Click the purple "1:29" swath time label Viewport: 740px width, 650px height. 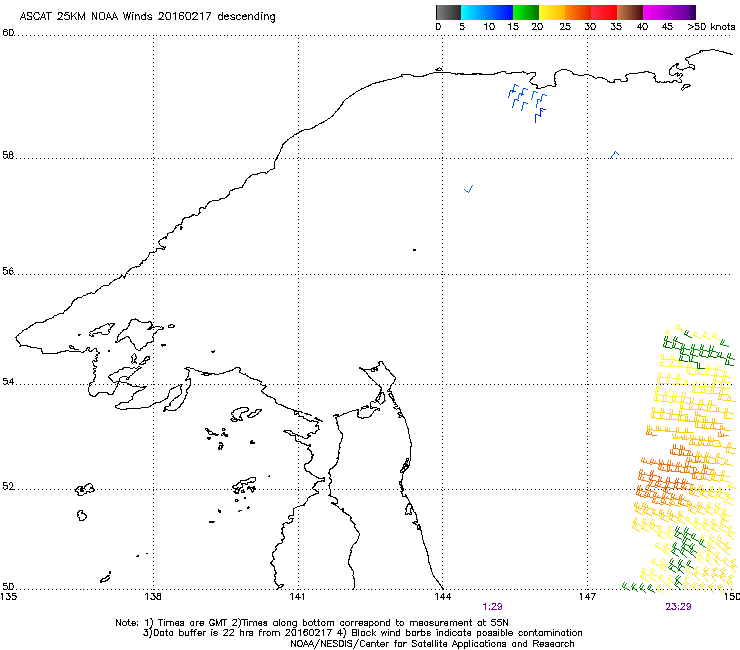[x=492, y=607]
